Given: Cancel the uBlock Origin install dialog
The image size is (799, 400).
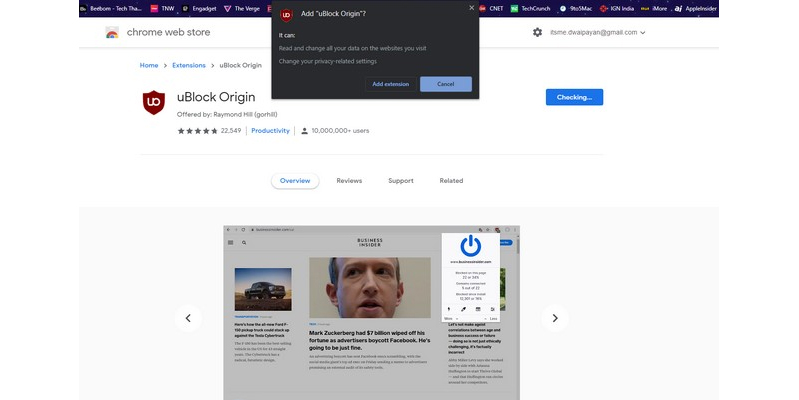Looking at the screenshot, I should 445,84.
